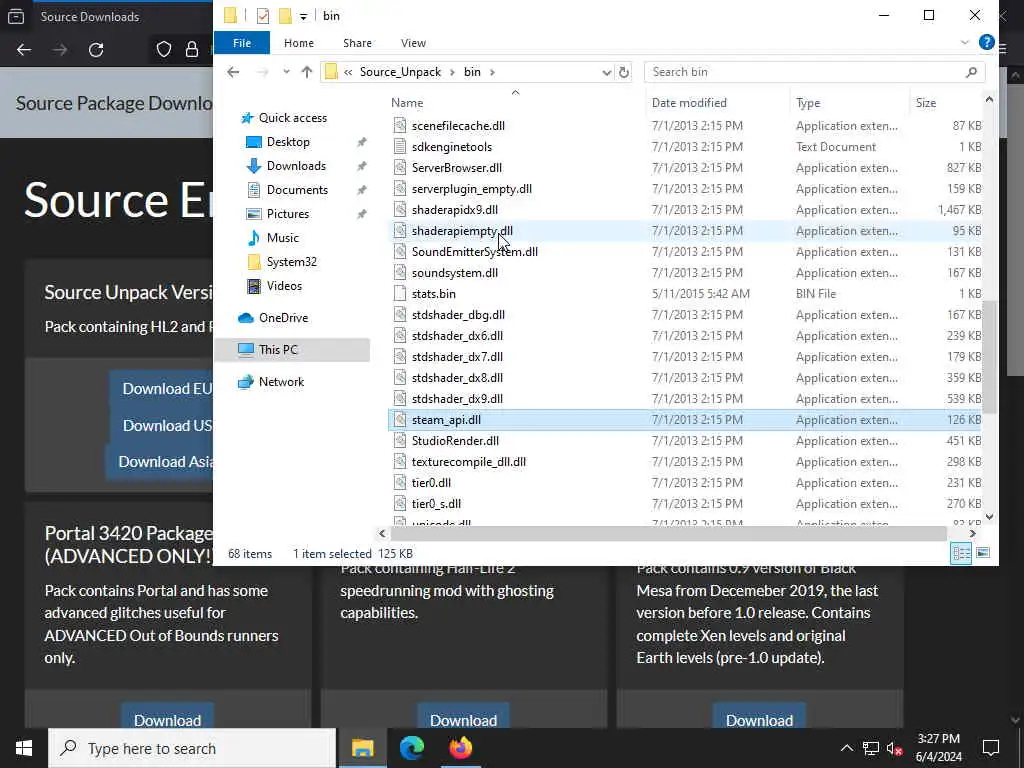Click File Explorer taskbar icon
The width and height of the screenshot is (1024, 768).
(x=362, y=748)
